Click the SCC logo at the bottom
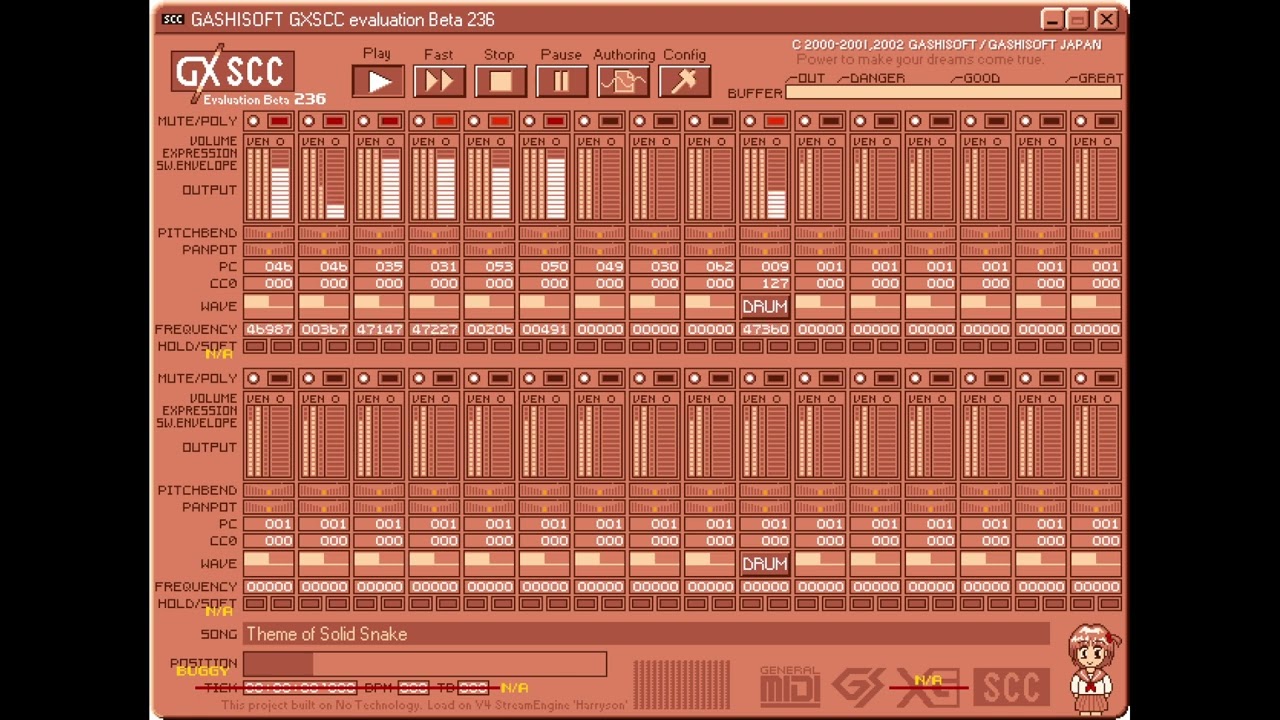The width and height of the screenshot is (1280, 720). pos(1011,685)
